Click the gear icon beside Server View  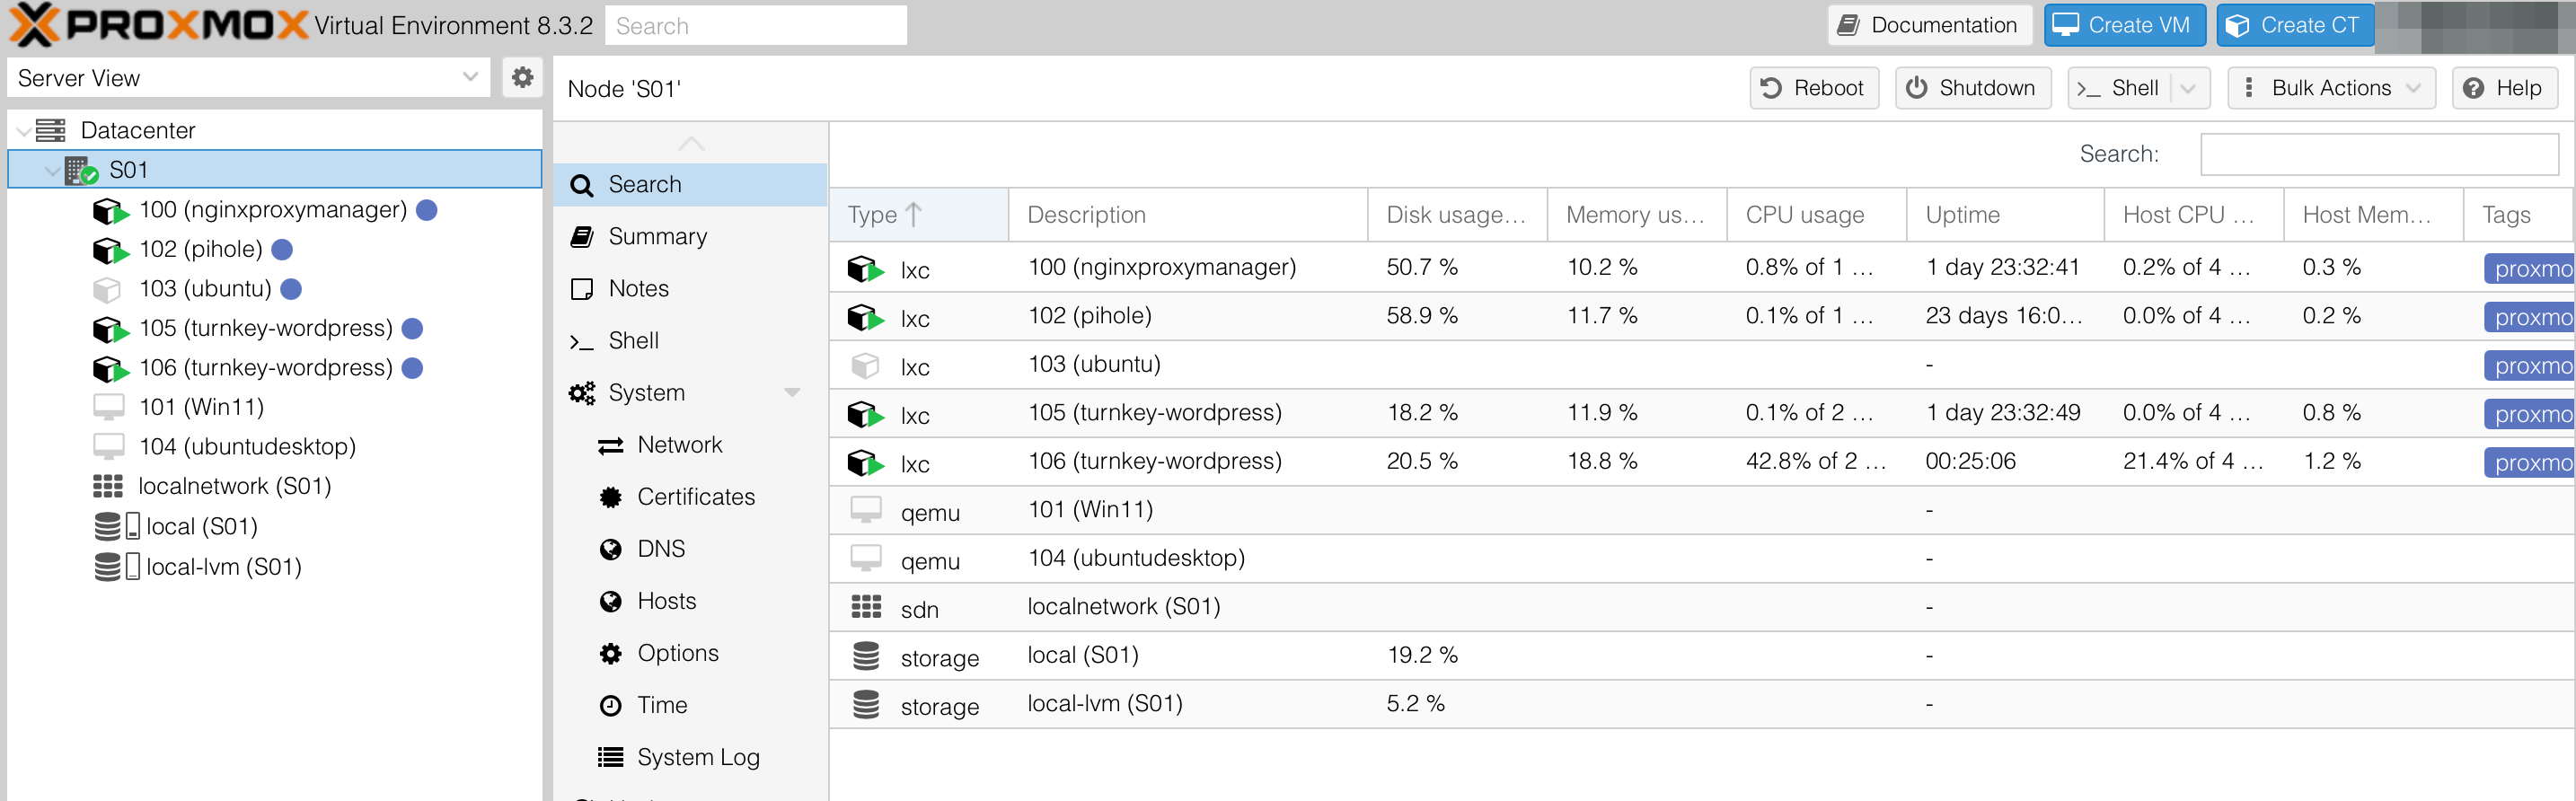[x=521, y=78]
